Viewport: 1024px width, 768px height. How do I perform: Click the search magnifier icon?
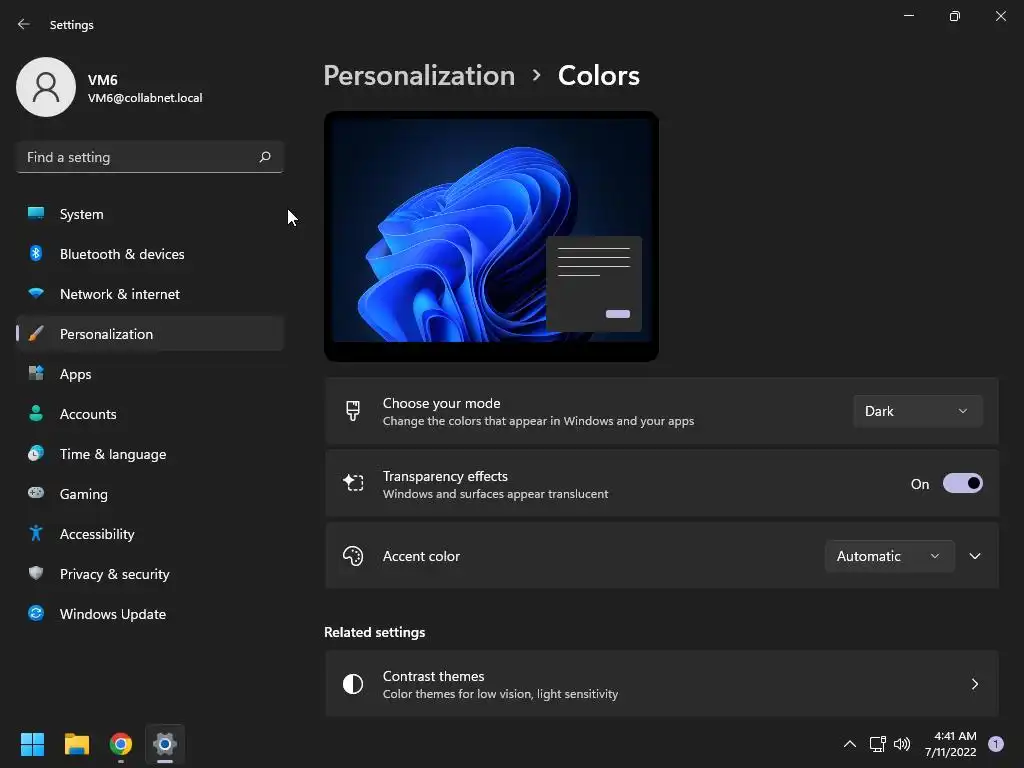point(264,157)
